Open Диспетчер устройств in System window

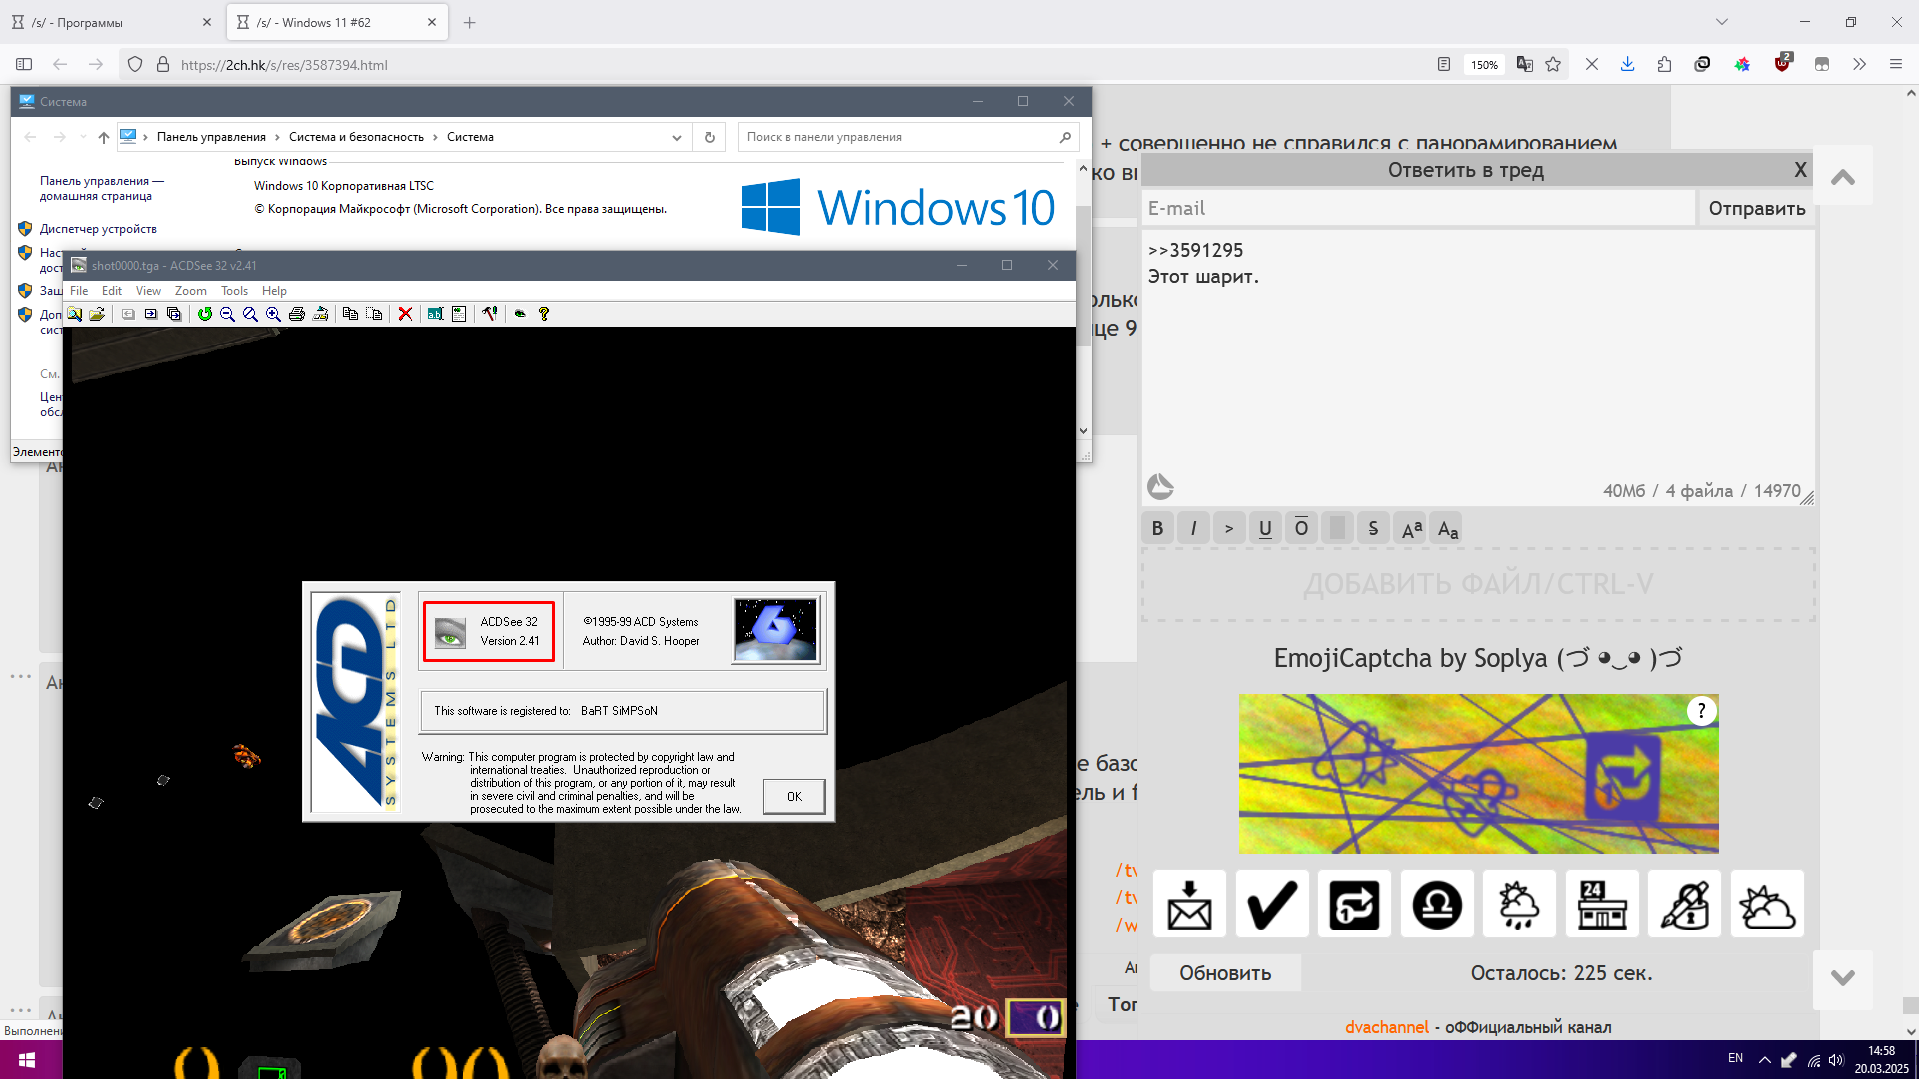98,229
